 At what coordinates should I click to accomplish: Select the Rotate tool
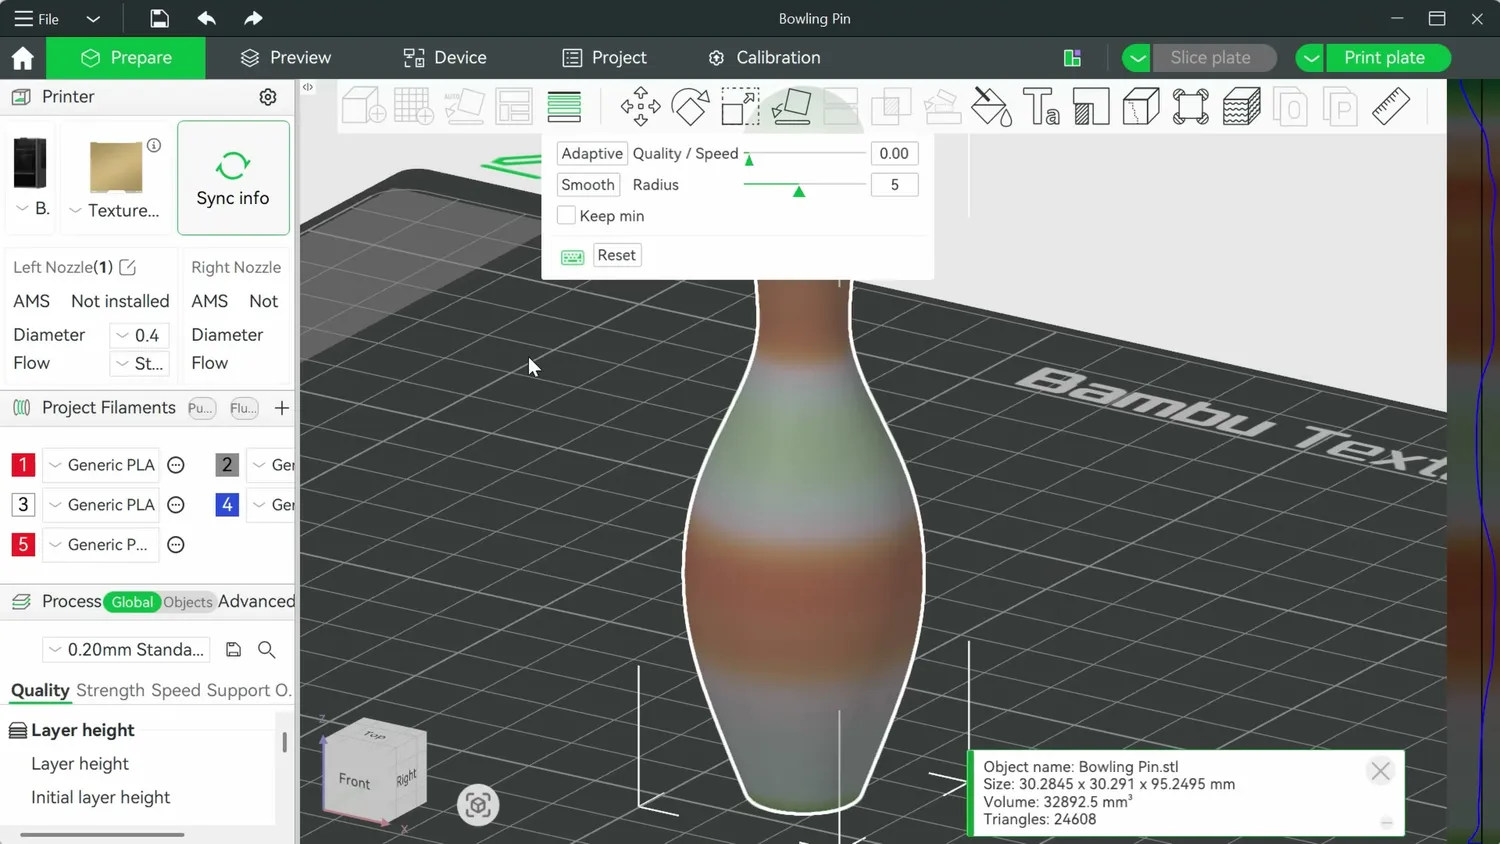[x=690, y=106]
